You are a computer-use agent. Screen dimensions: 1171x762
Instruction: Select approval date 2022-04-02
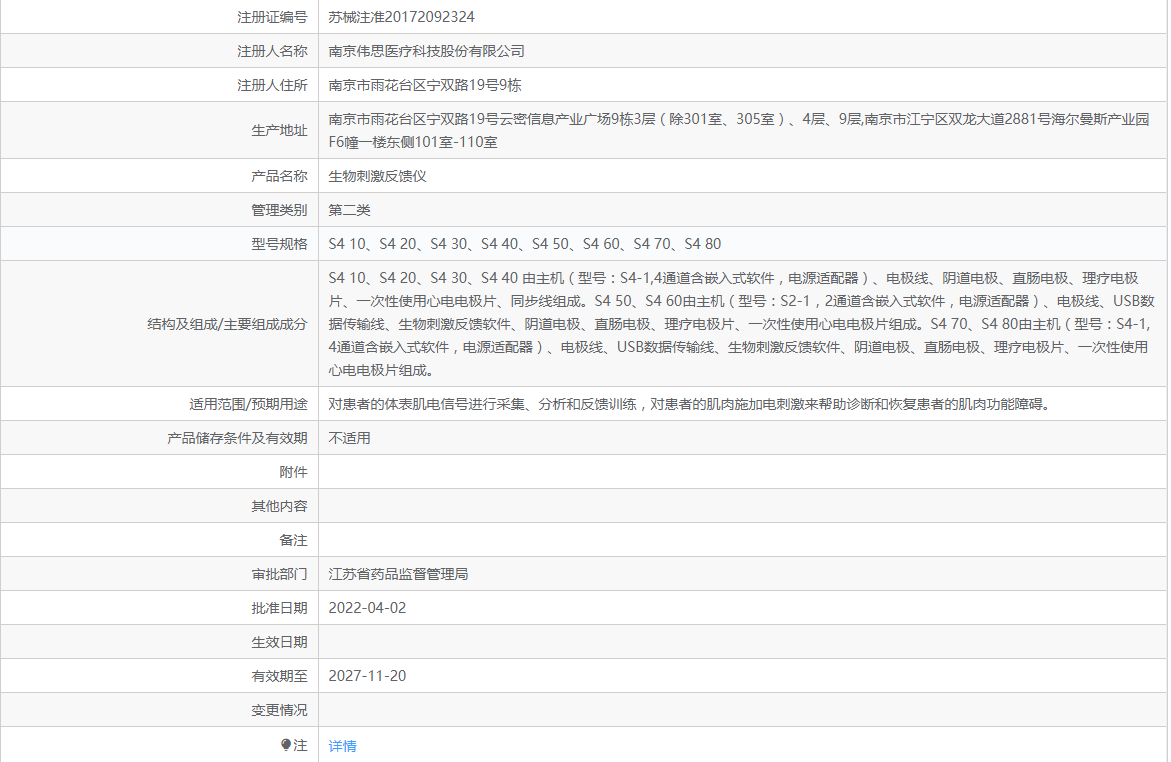pyautogui.click(x=367, y=608)
